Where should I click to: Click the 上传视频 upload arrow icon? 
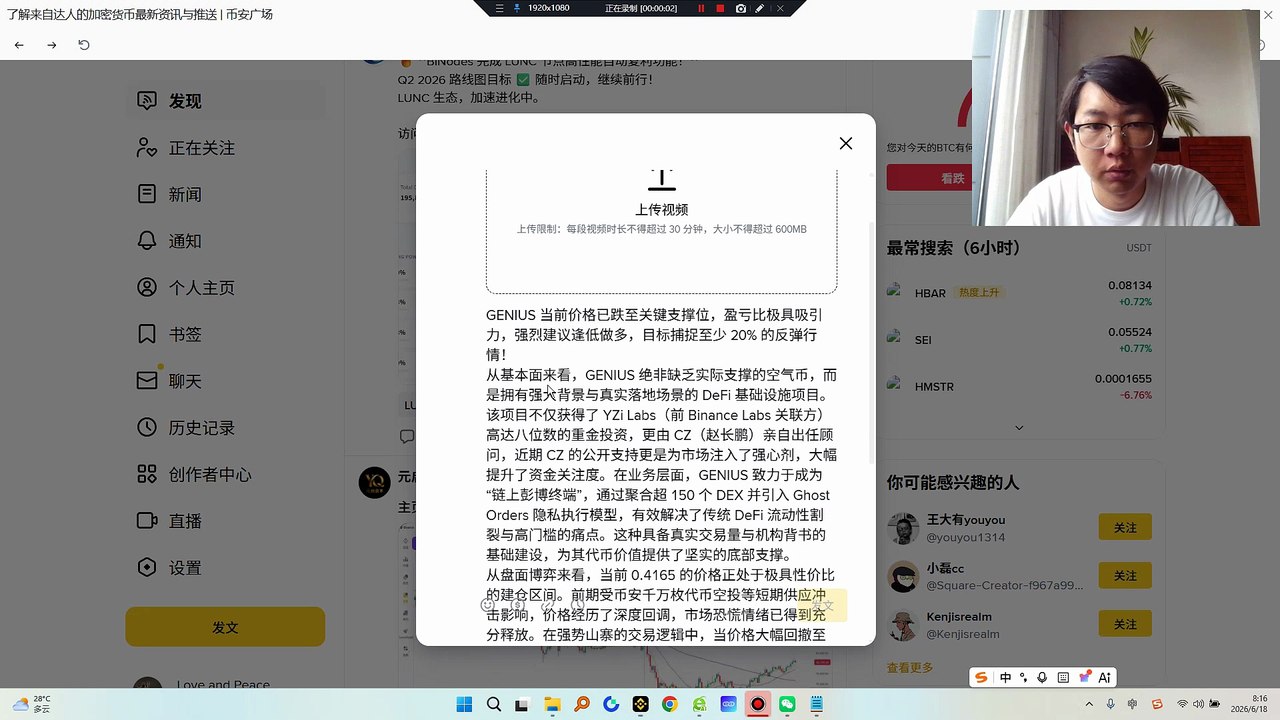pos(662,180)
